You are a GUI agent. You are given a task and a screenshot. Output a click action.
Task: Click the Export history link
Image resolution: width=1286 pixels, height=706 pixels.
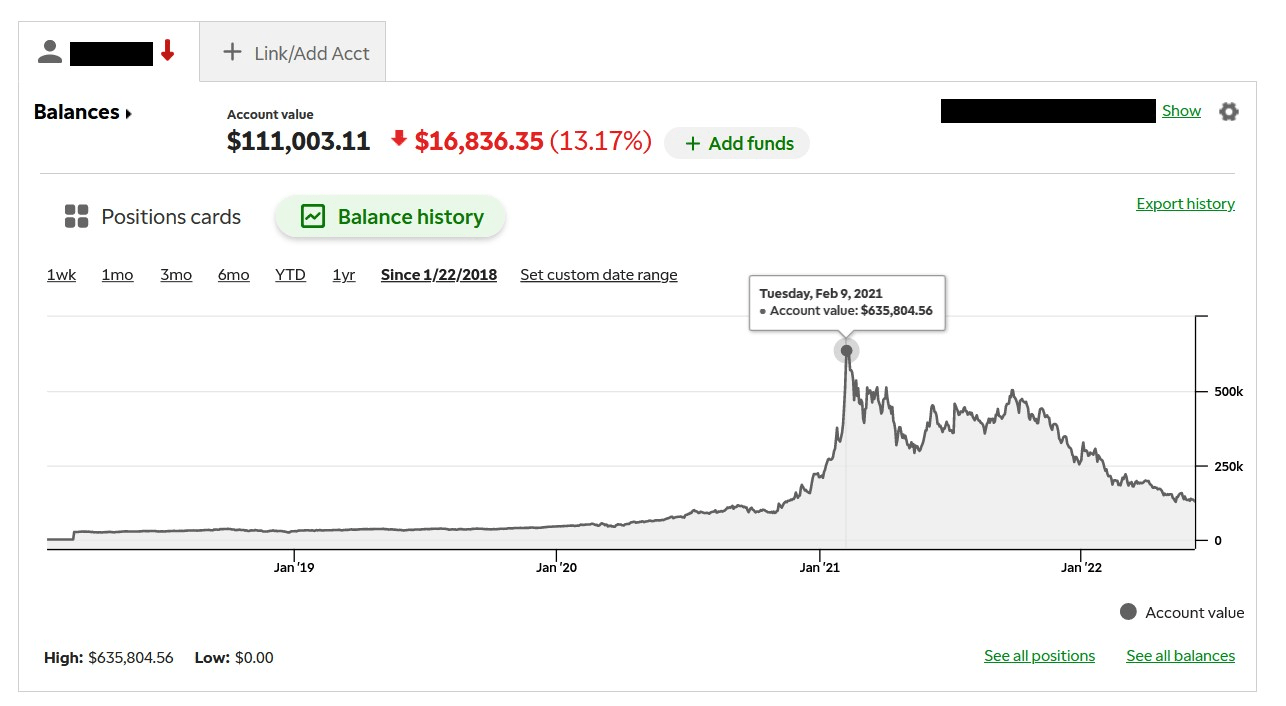pyautogui.click(x=1185, y=204)
